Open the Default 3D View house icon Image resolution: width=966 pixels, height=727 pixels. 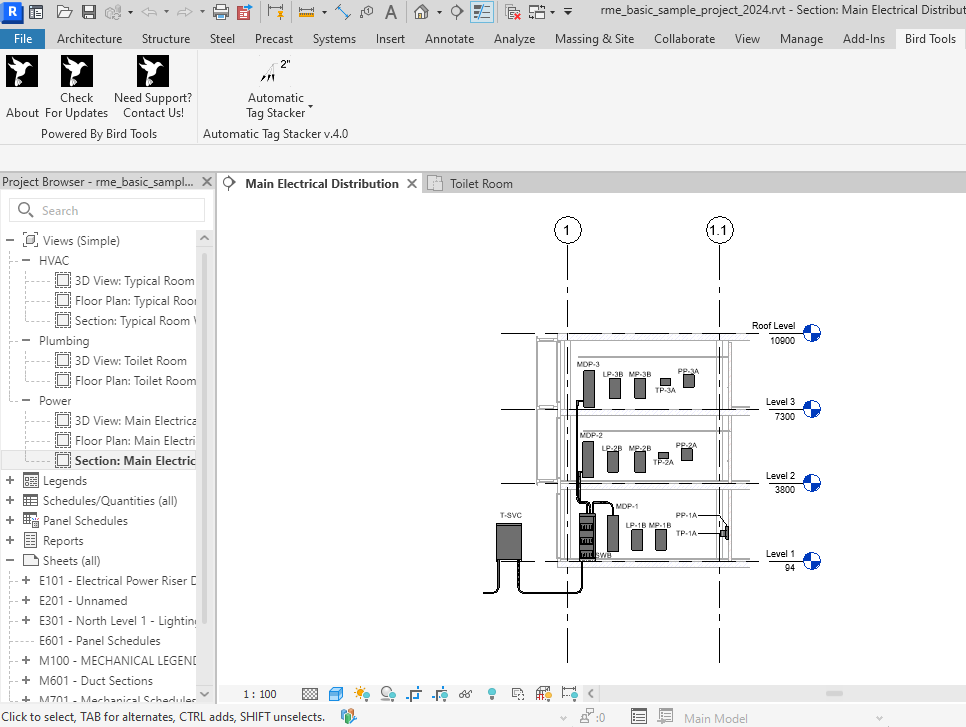click(x=422, y=12)
